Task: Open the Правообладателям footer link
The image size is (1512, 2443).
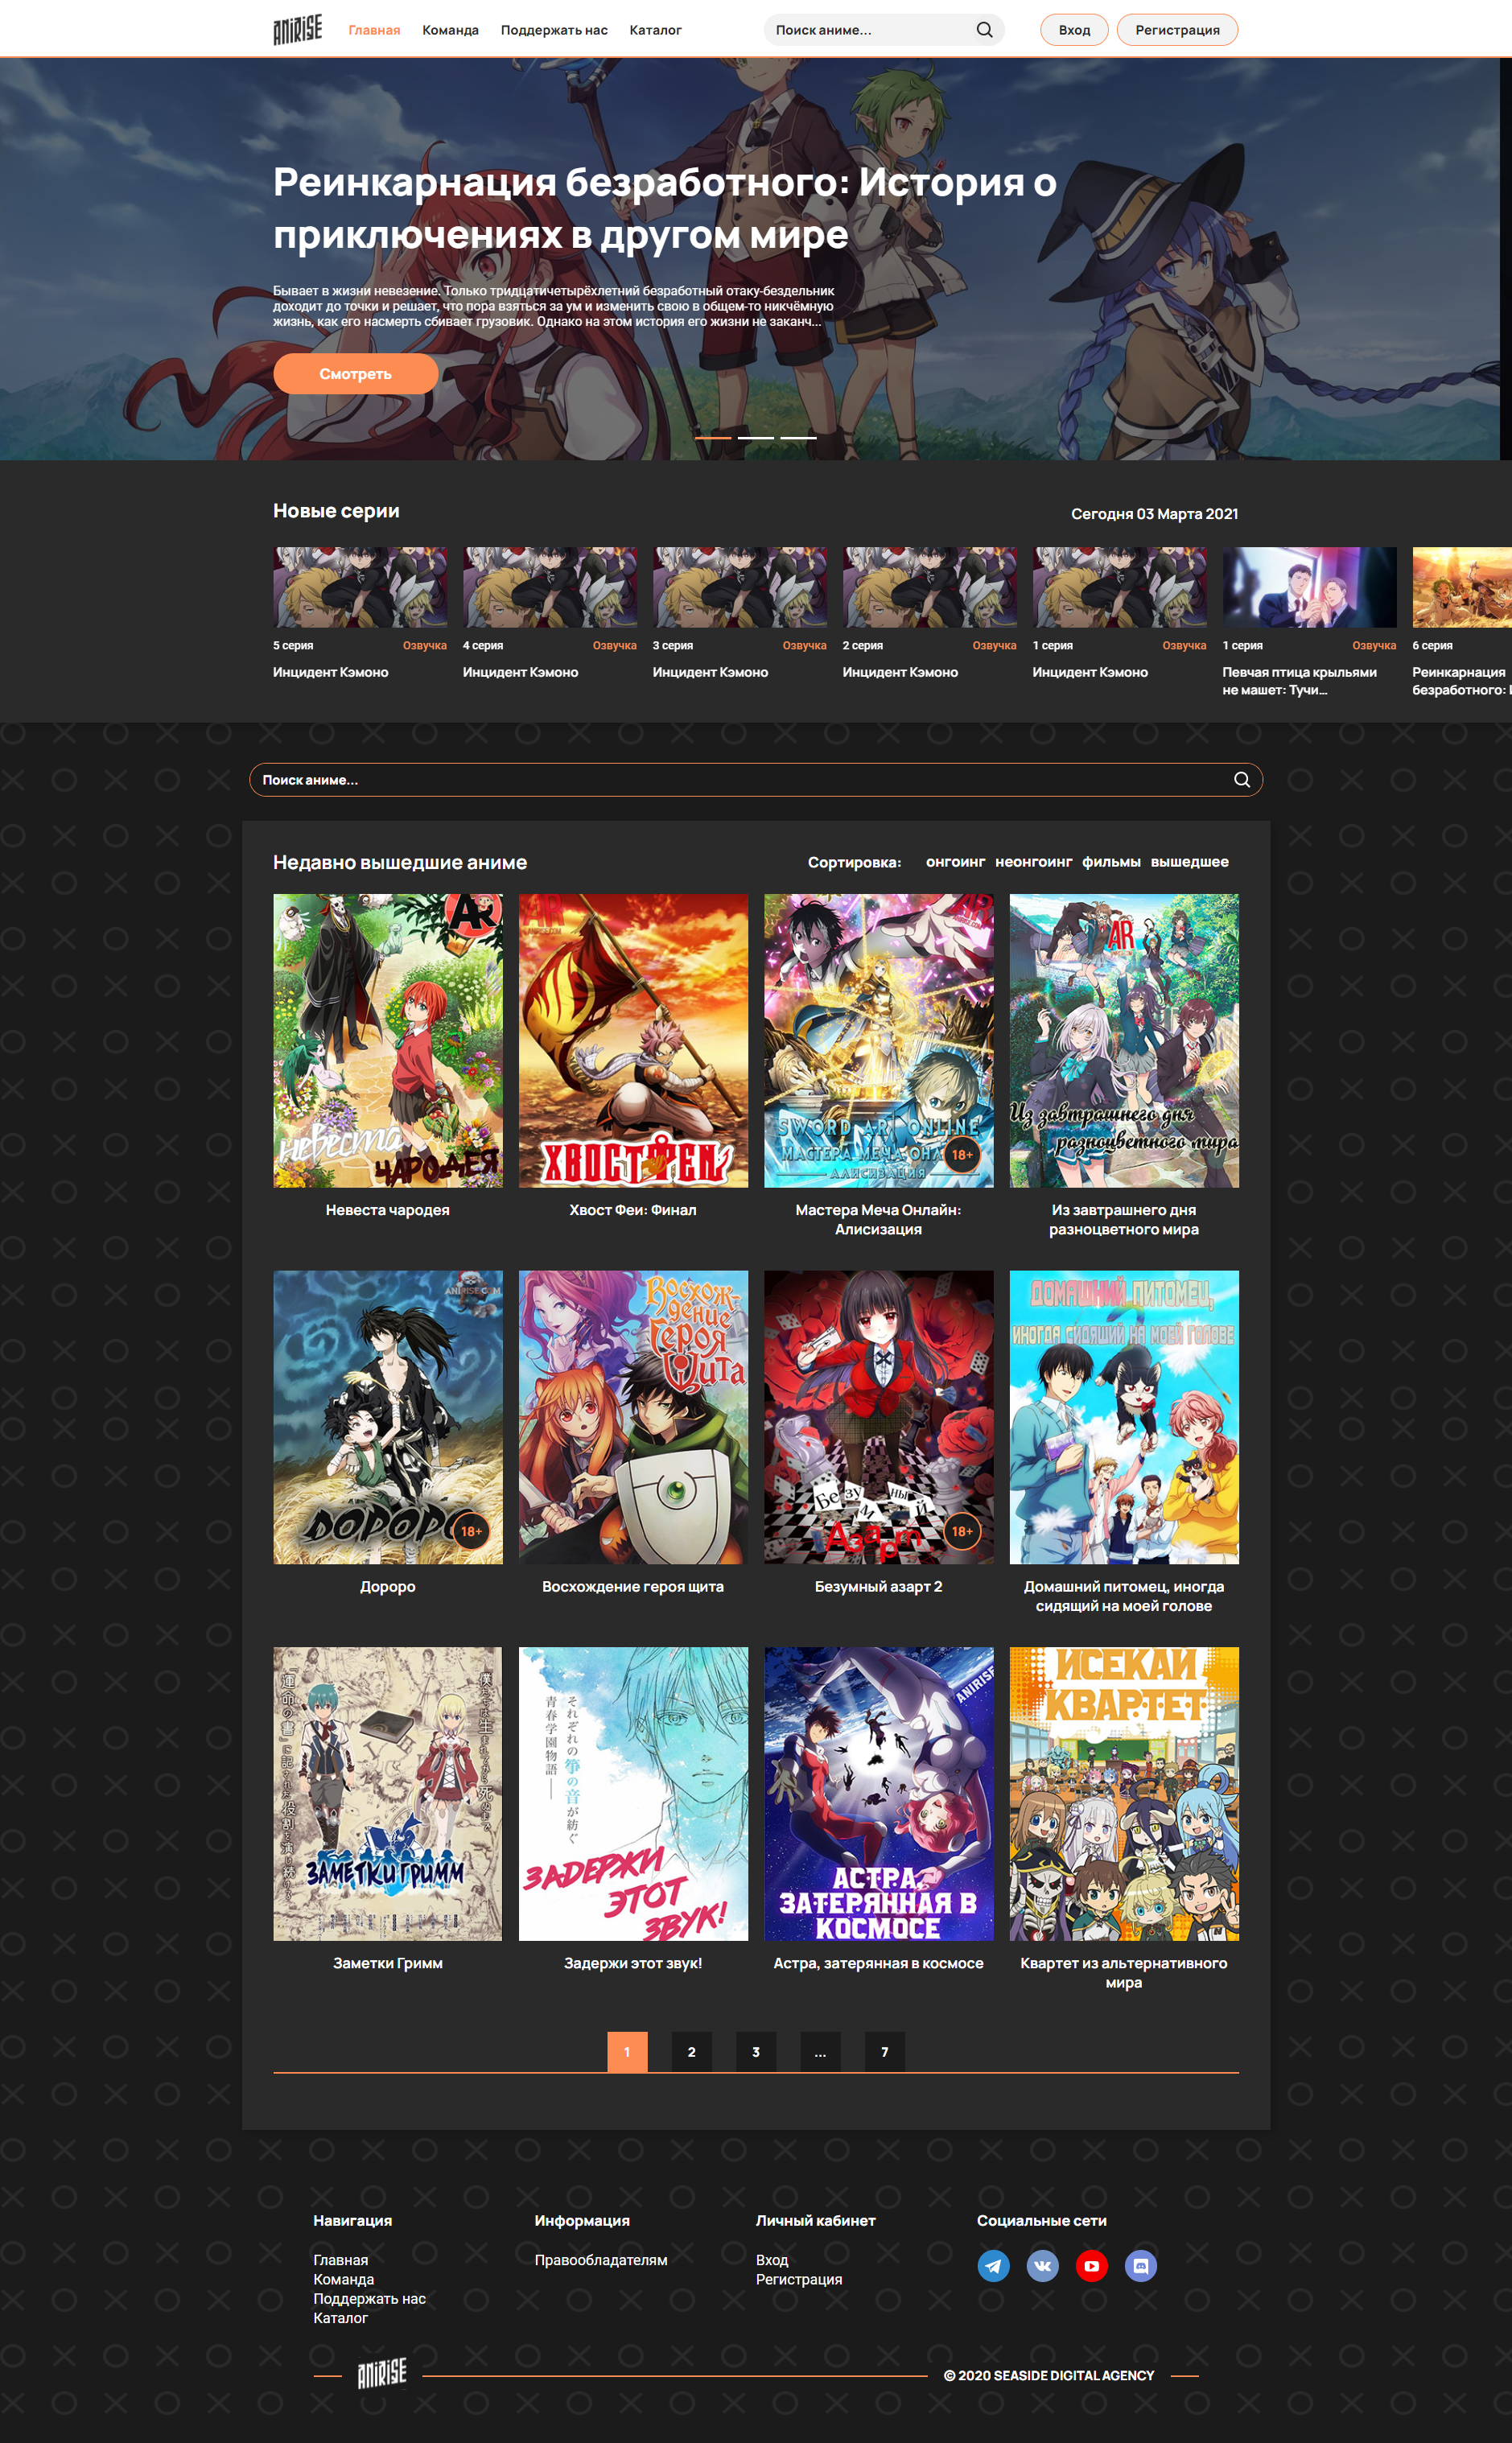Action: click(x=600, y=2260)
